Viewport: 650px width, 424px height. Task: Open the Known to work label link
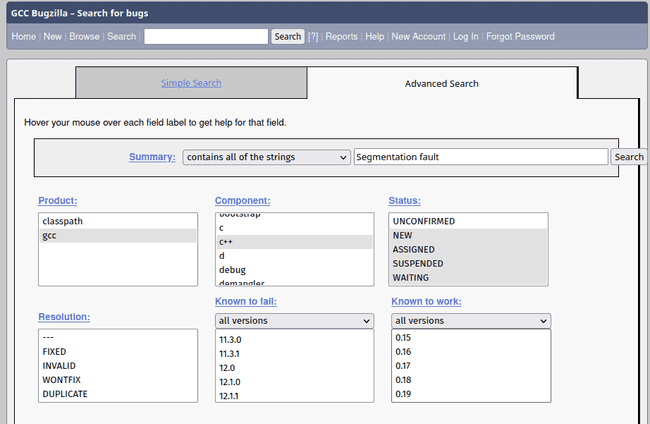pyautogui.click(x=426, y=301)
